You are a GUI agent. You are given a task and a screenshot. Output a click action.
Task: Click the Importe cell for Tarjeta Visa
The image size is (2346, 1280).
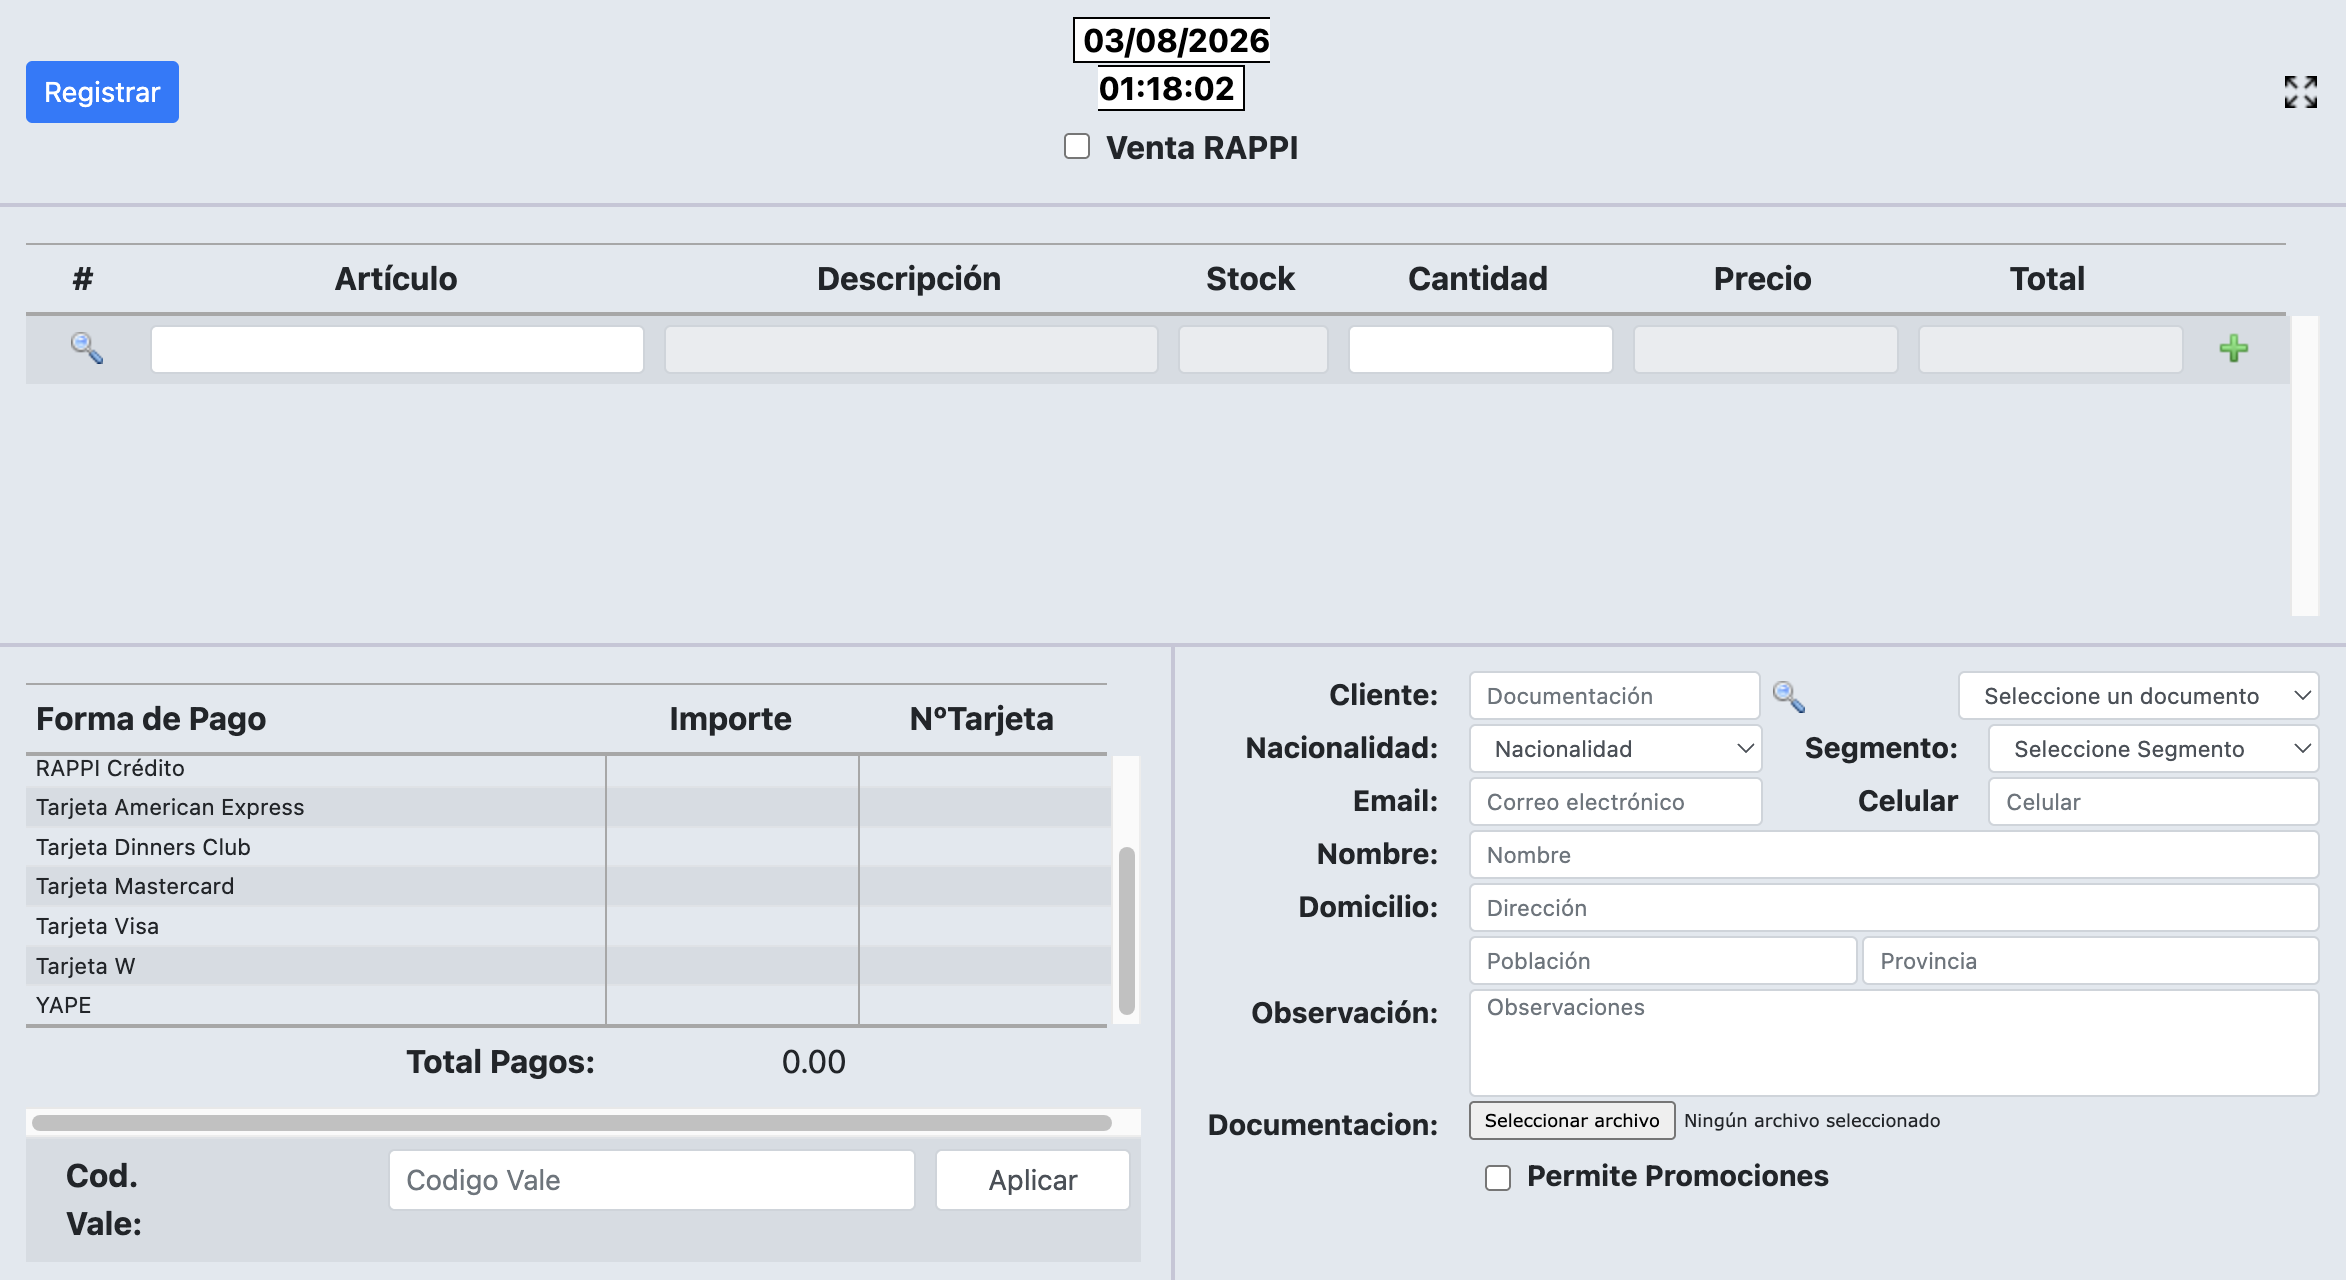pyautogui.click(x=732, y=926)
